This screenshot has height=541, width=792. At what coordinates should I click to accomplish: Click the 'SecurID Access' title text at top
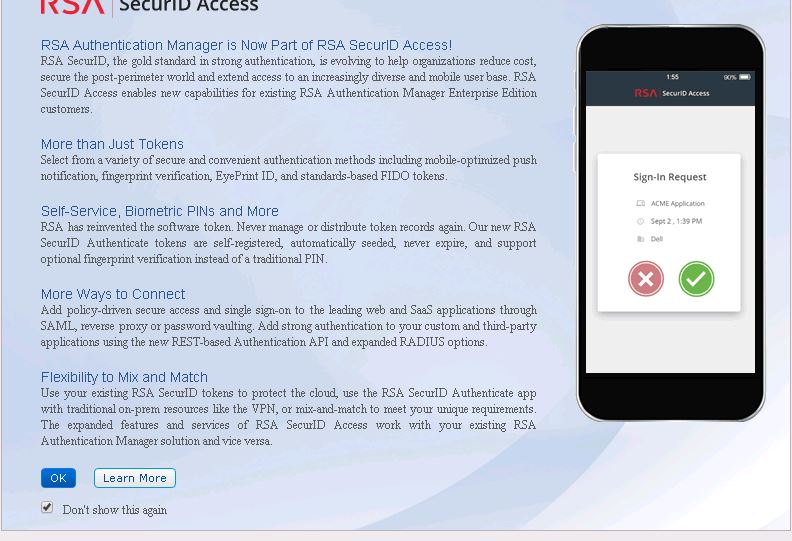coord(188,6)
